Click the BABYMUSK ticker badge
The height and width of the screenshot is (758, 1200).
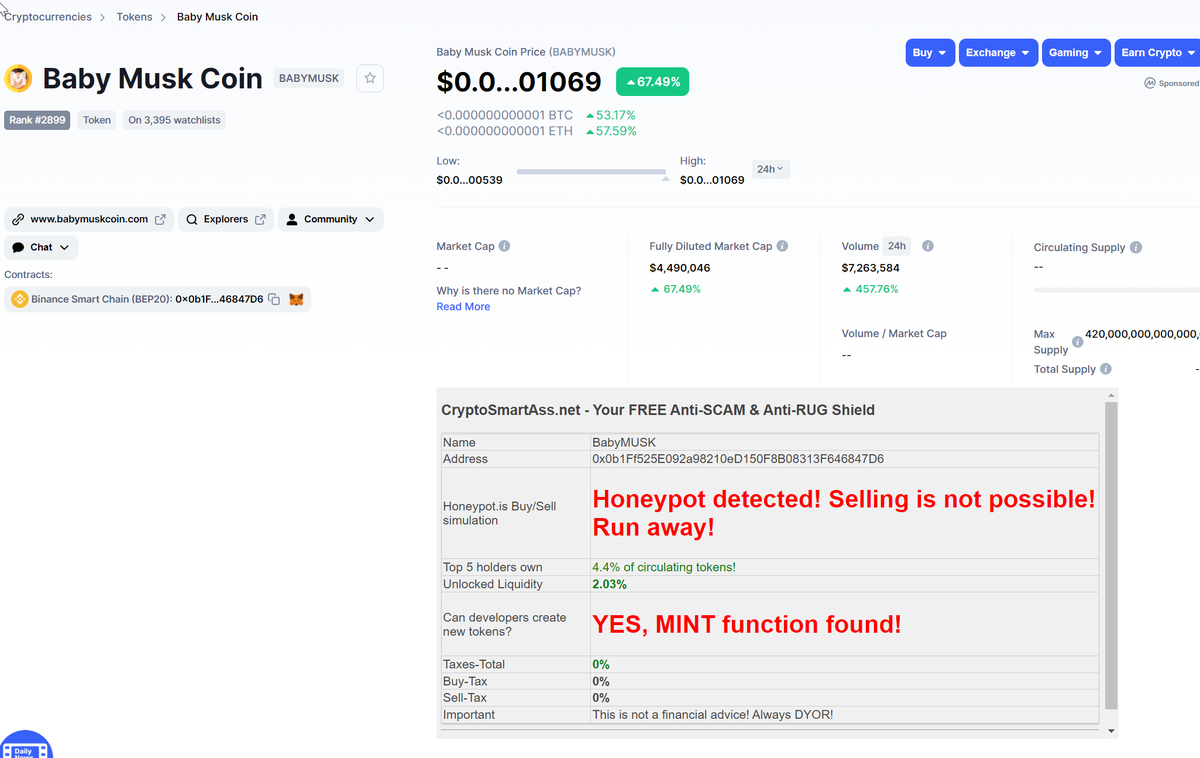pos(309,78)
